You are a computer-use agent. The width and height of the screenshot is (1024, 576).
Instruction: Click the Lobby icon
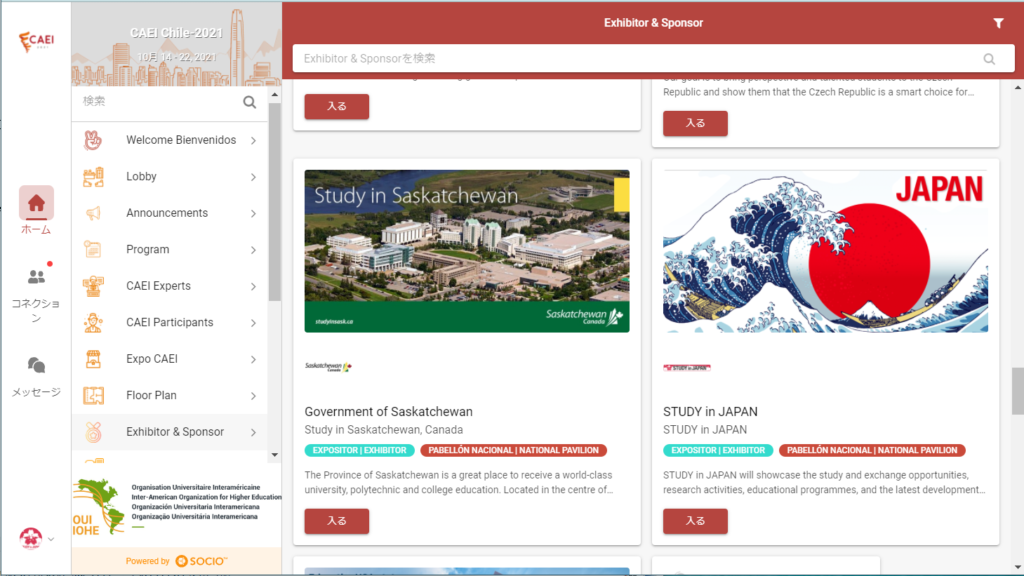(93, 177)
